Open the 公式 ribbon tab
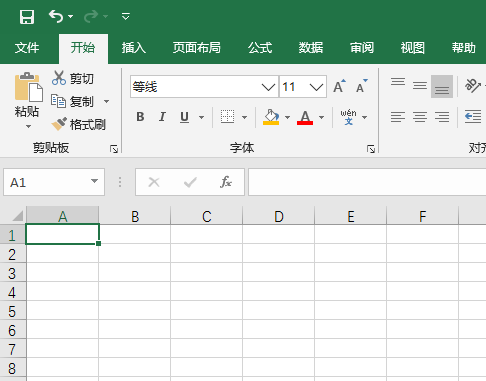Image resolution: width=486 pixels, height=381 pixels. [x=260, y=48]
